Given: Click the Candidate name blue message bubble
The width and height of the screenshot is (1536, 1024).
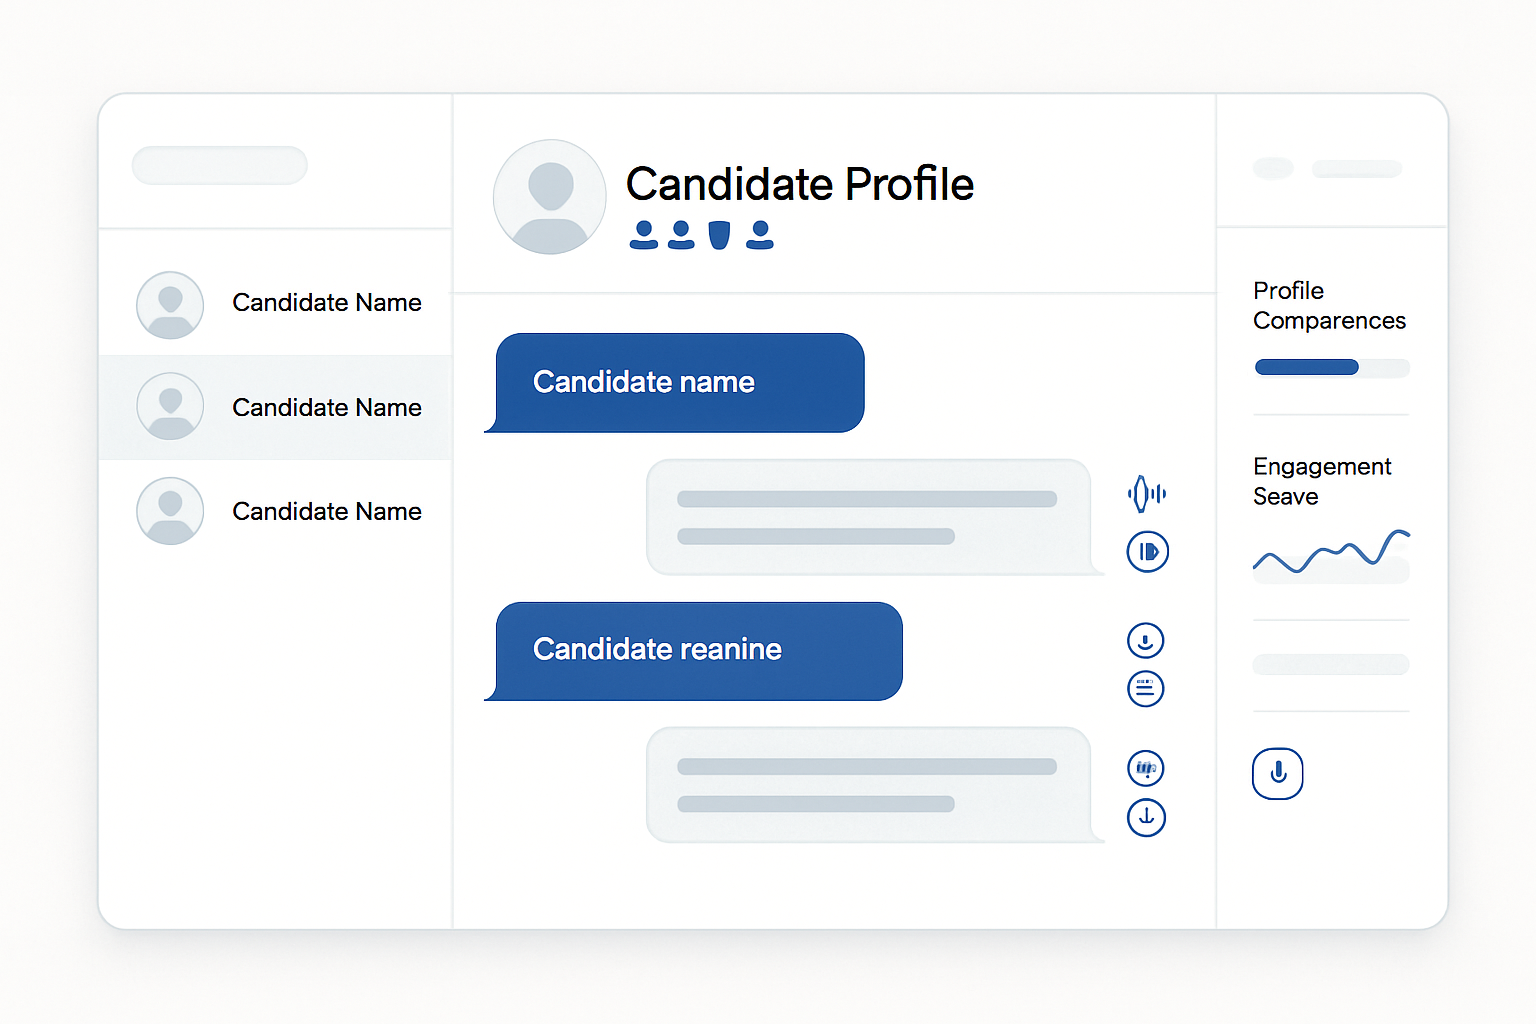Looking at the screenshot, I should [675, 383].
